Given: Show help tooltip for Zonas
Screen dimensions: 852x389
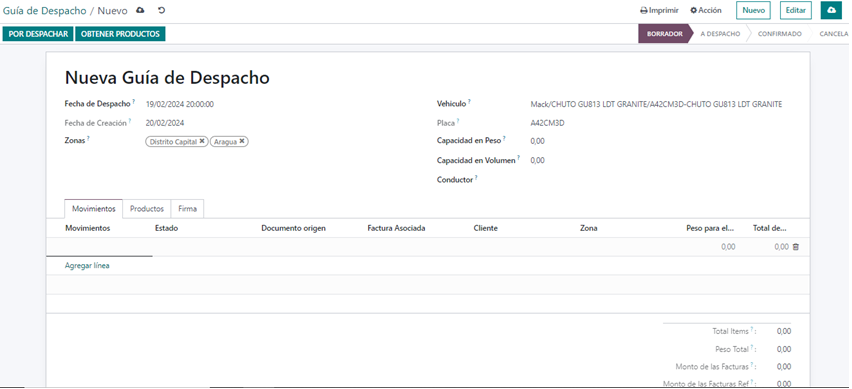Looking at the screenshot, I should pyautogui.click(x=88, y=138).
